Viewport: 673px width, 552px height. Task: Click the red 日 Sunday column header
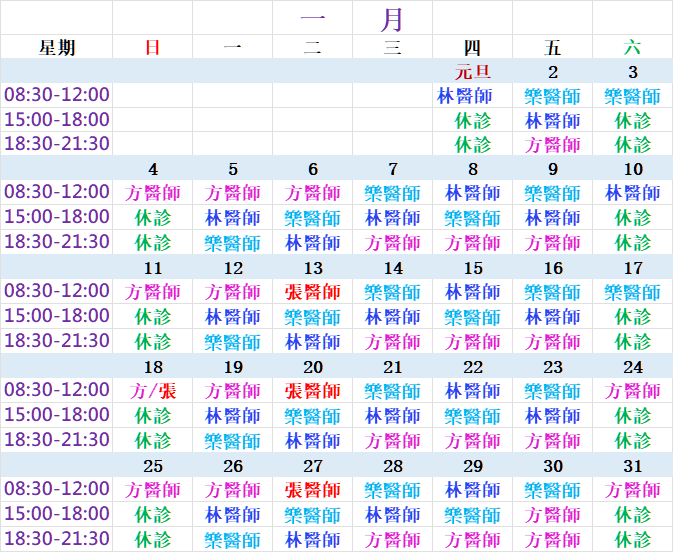[153, 47]
